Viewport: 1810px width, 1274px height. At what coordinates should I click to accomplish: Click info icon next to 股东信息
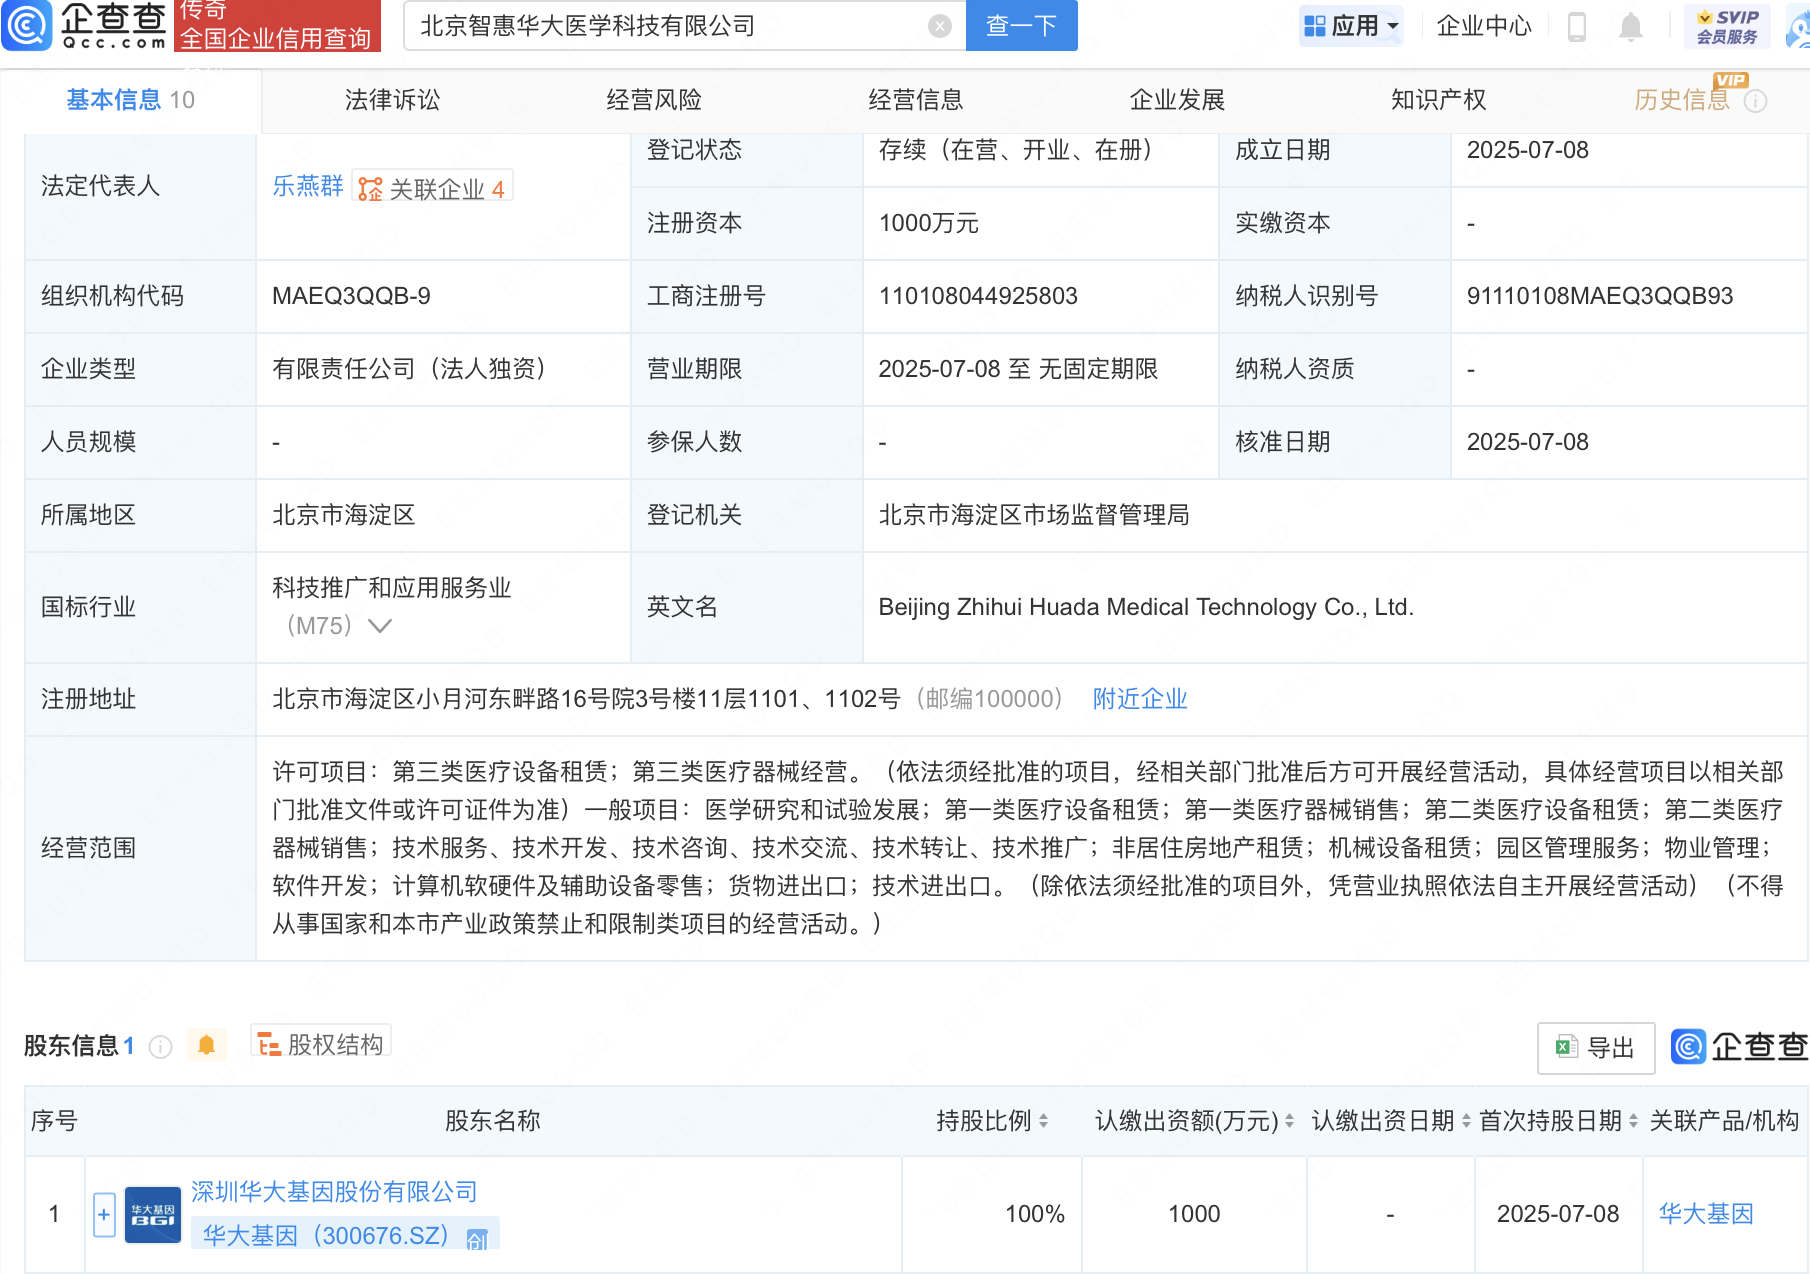pos(160,1047)
